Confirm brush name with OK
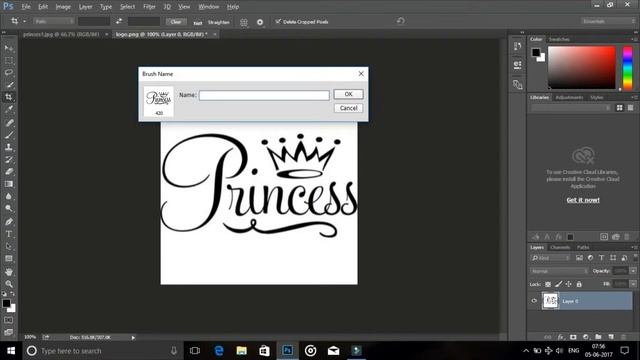Screen dimensions: 640x360 tap(348, 94)
